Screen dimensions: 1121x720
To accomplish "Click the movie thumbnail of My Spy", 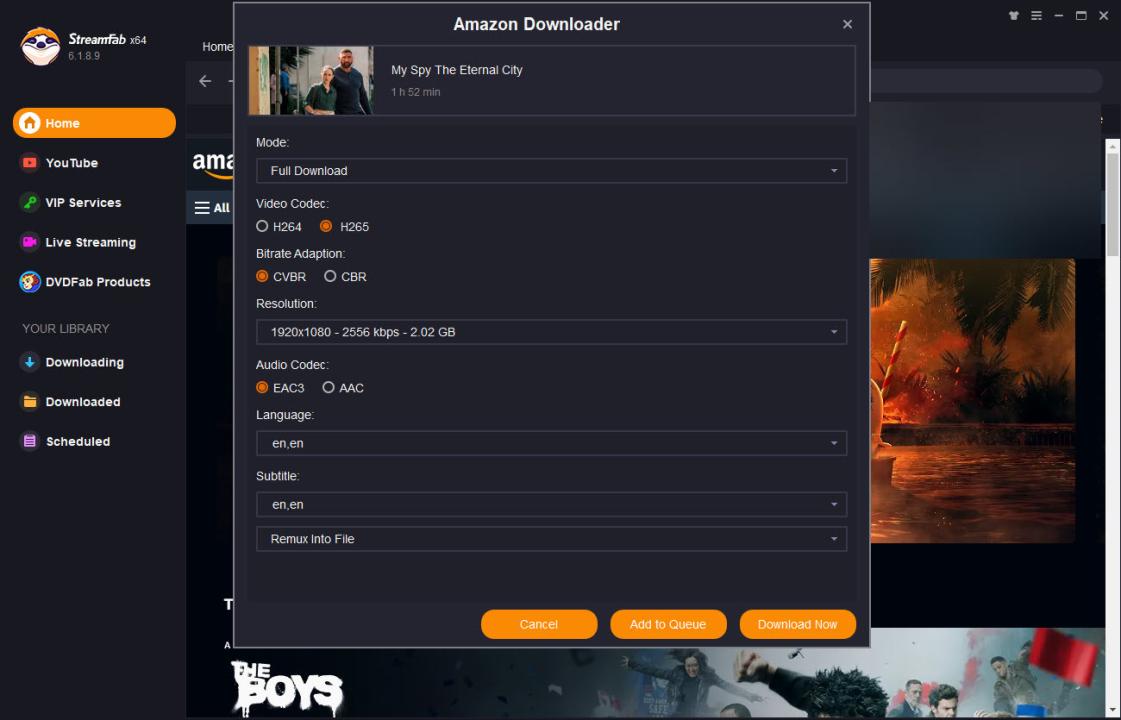I will [x=311, y=80].
